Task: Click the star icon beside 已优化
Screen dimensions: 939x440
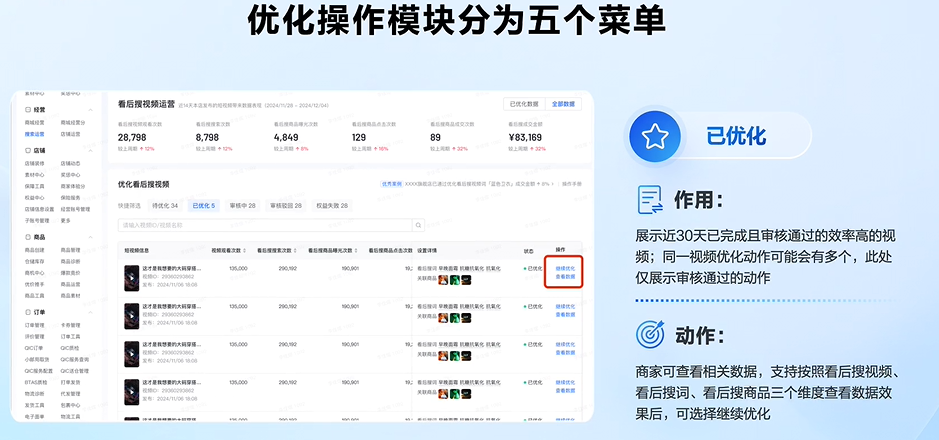Action: pyautogui.click(x=654, y=136)
